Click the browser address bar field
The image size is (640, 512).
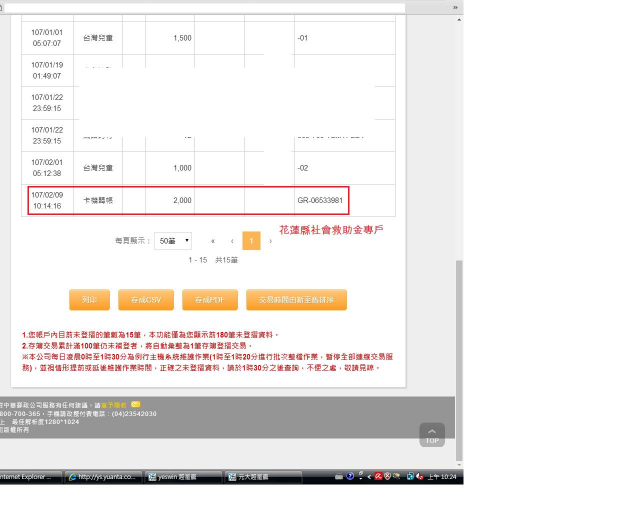[x=200, y=7]
